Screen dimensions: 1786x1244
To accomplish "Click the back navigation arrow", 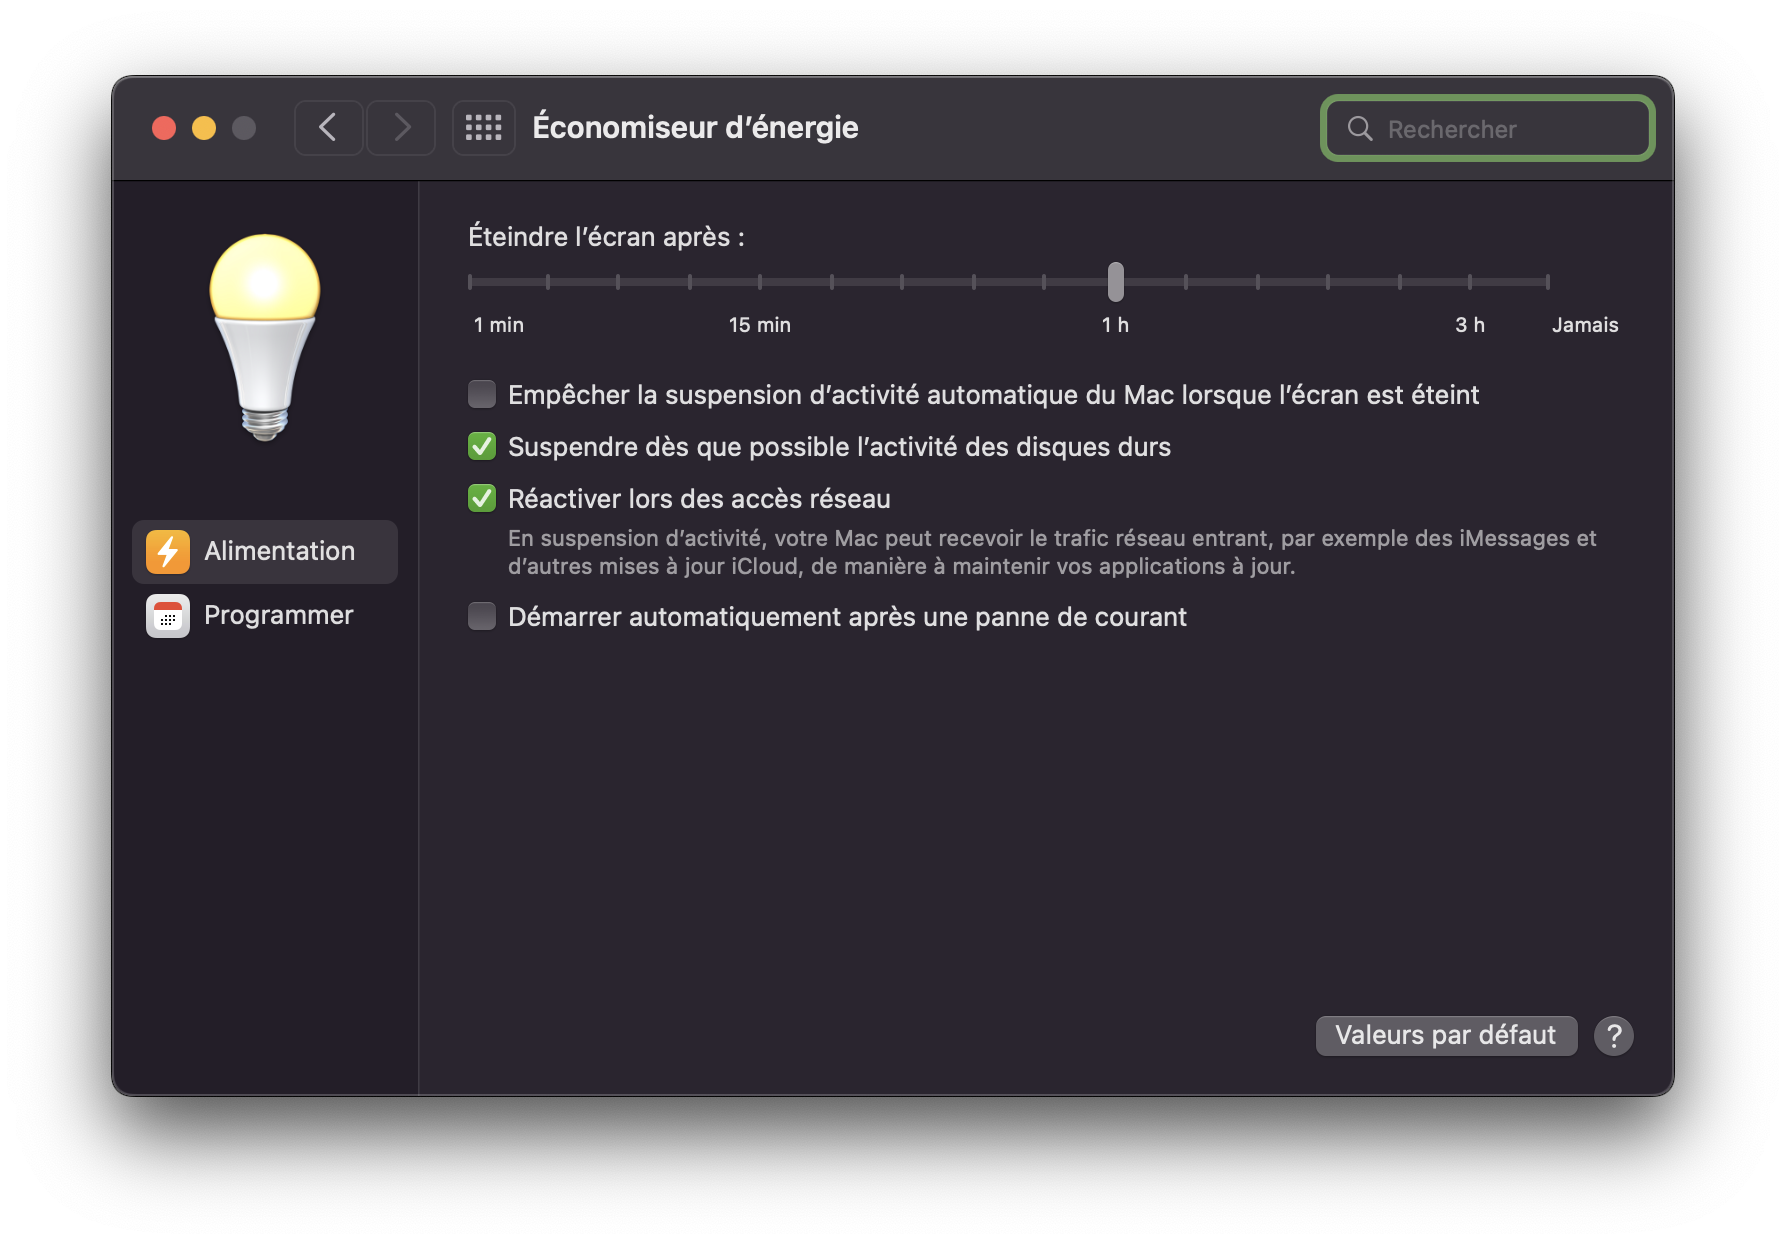I will coord(328,128).
